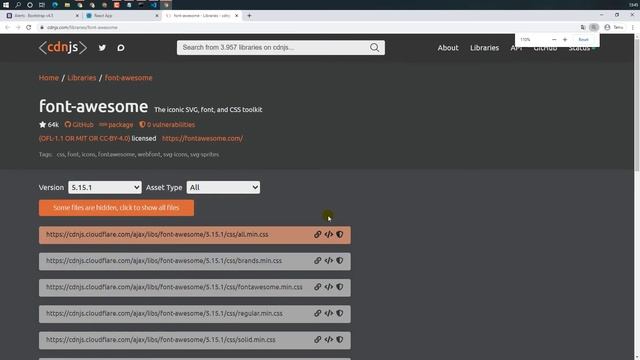
Task: Open the GitHub repository link
Action: click(x=79, y=124)
